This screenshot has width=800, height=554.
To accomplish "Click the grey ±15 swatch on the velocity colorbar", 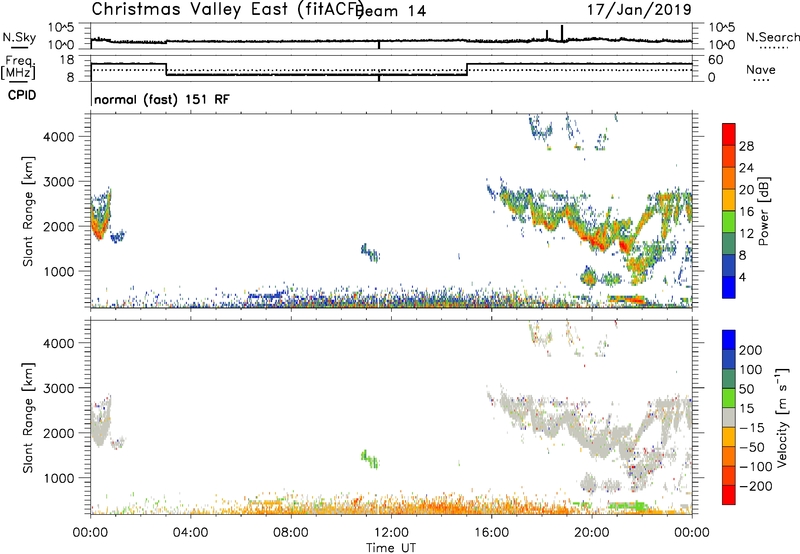I will (729, 417).
